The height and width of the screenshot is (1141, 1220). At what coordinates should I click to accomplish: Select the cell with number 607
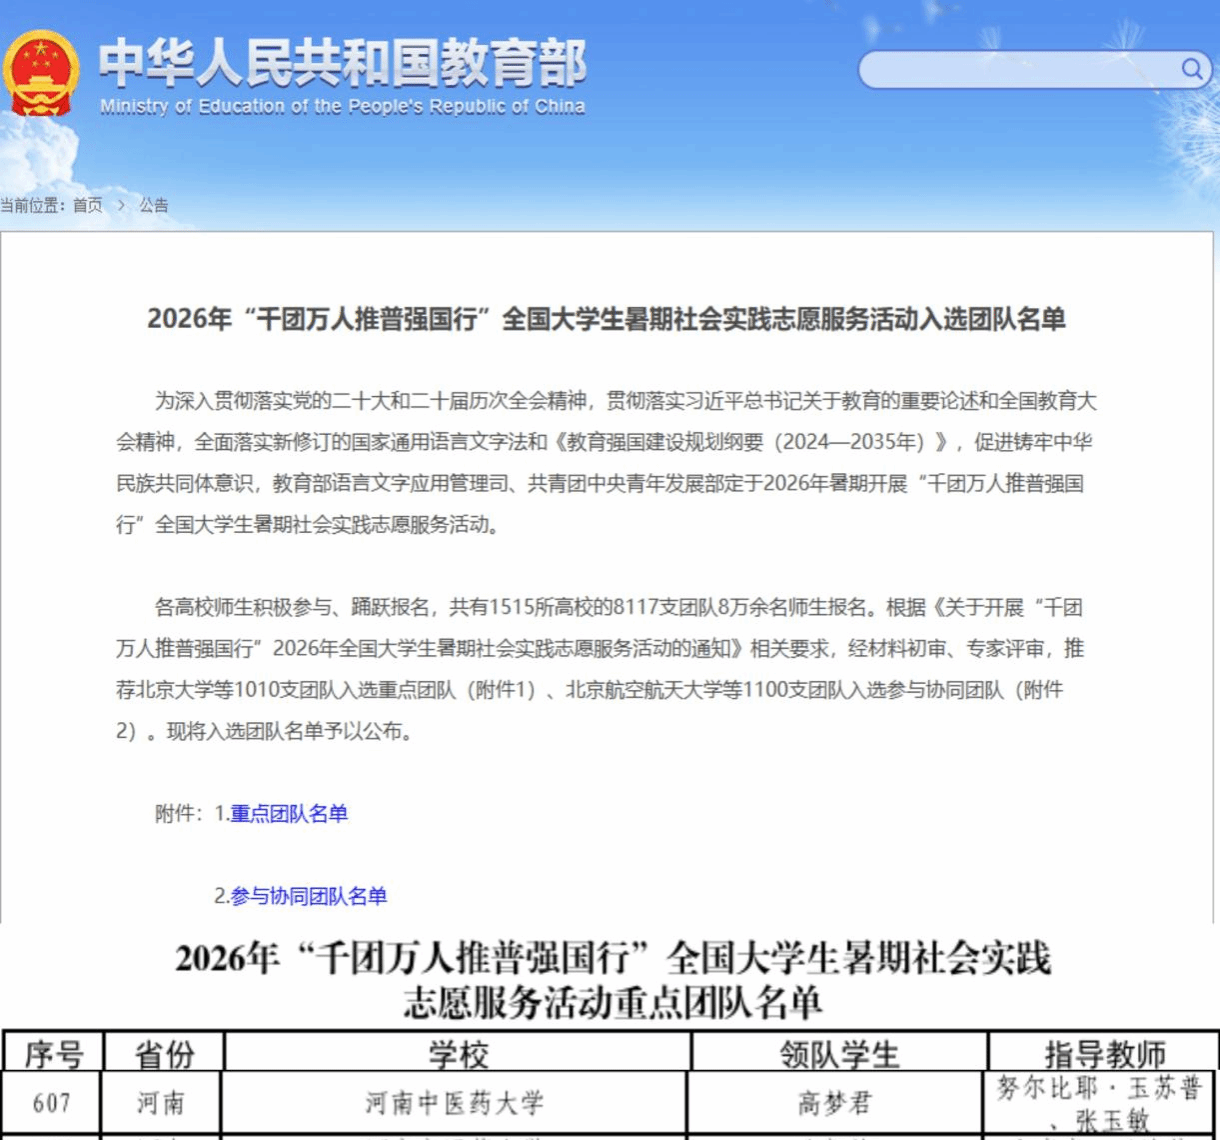tap(53, 1103)
